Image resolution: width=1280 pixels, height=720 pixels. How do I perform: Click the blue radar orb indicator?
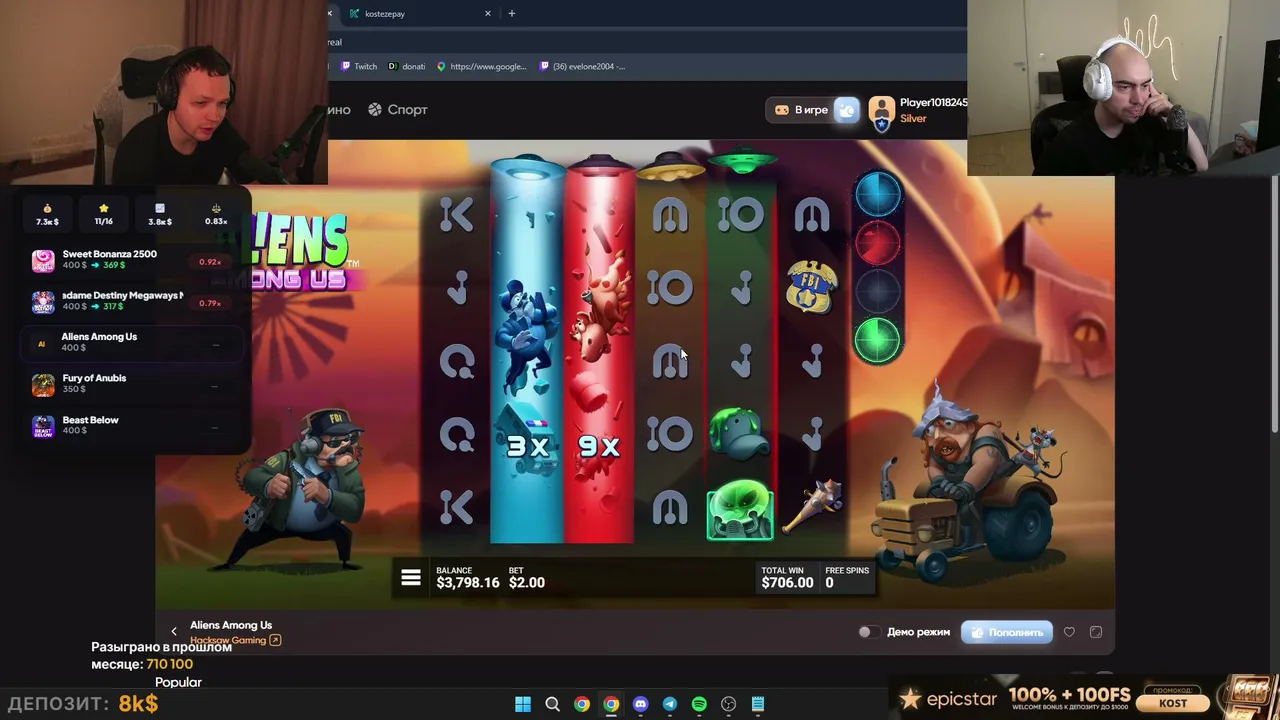[878, 194]
